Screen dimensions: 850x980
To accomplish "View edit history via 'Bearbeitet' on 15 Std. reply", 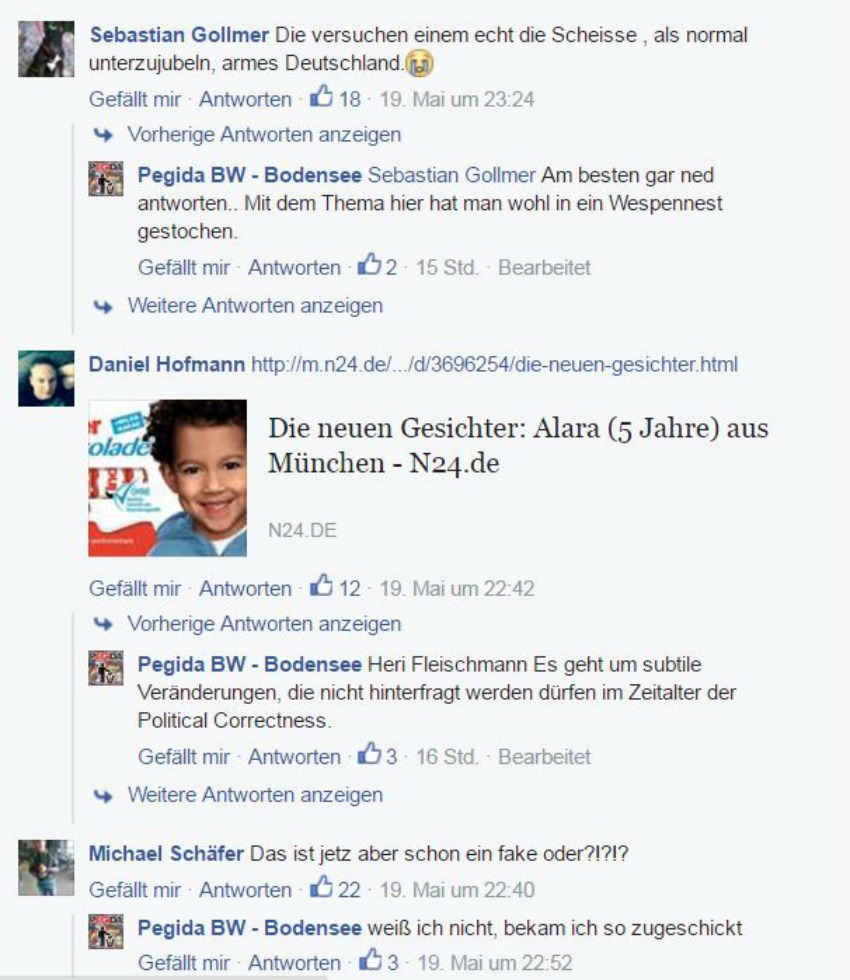I will click(x=544, y=268).
